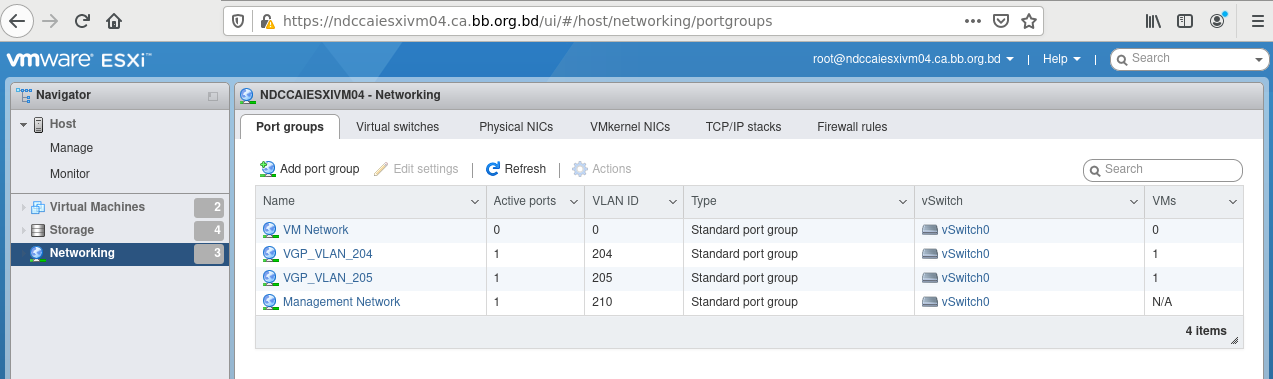
Task: Open the VGP_VLAN_204 port group link
Action: coord(327,254)
